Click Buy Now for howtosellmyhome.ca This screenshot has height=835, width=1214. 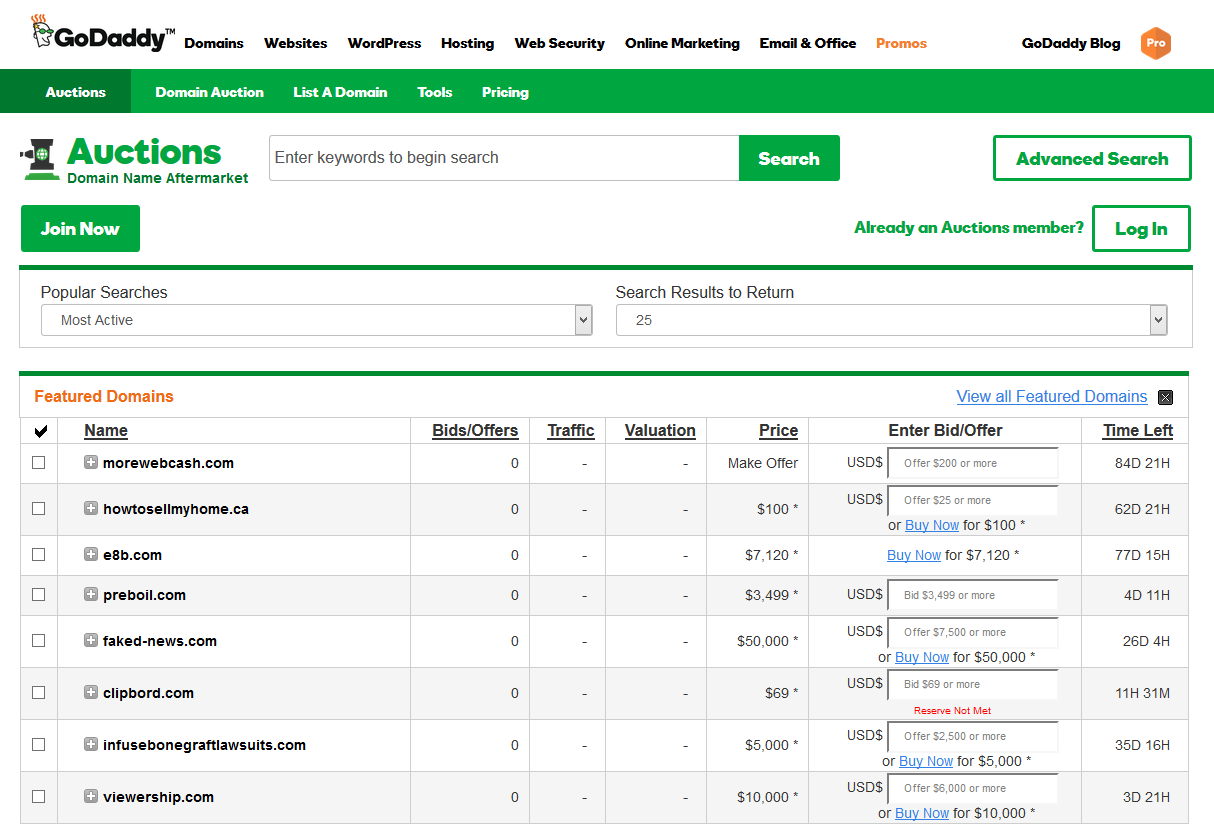[932, 525]
